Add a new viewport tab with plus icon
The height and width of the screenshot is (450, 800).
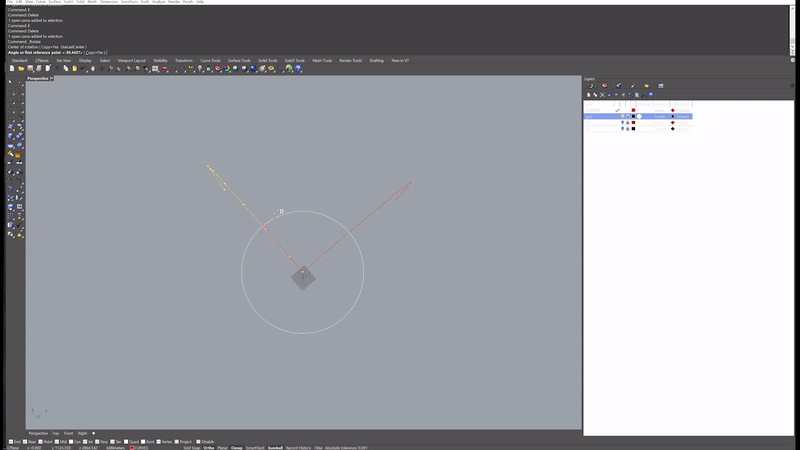(x=93, y=434)
